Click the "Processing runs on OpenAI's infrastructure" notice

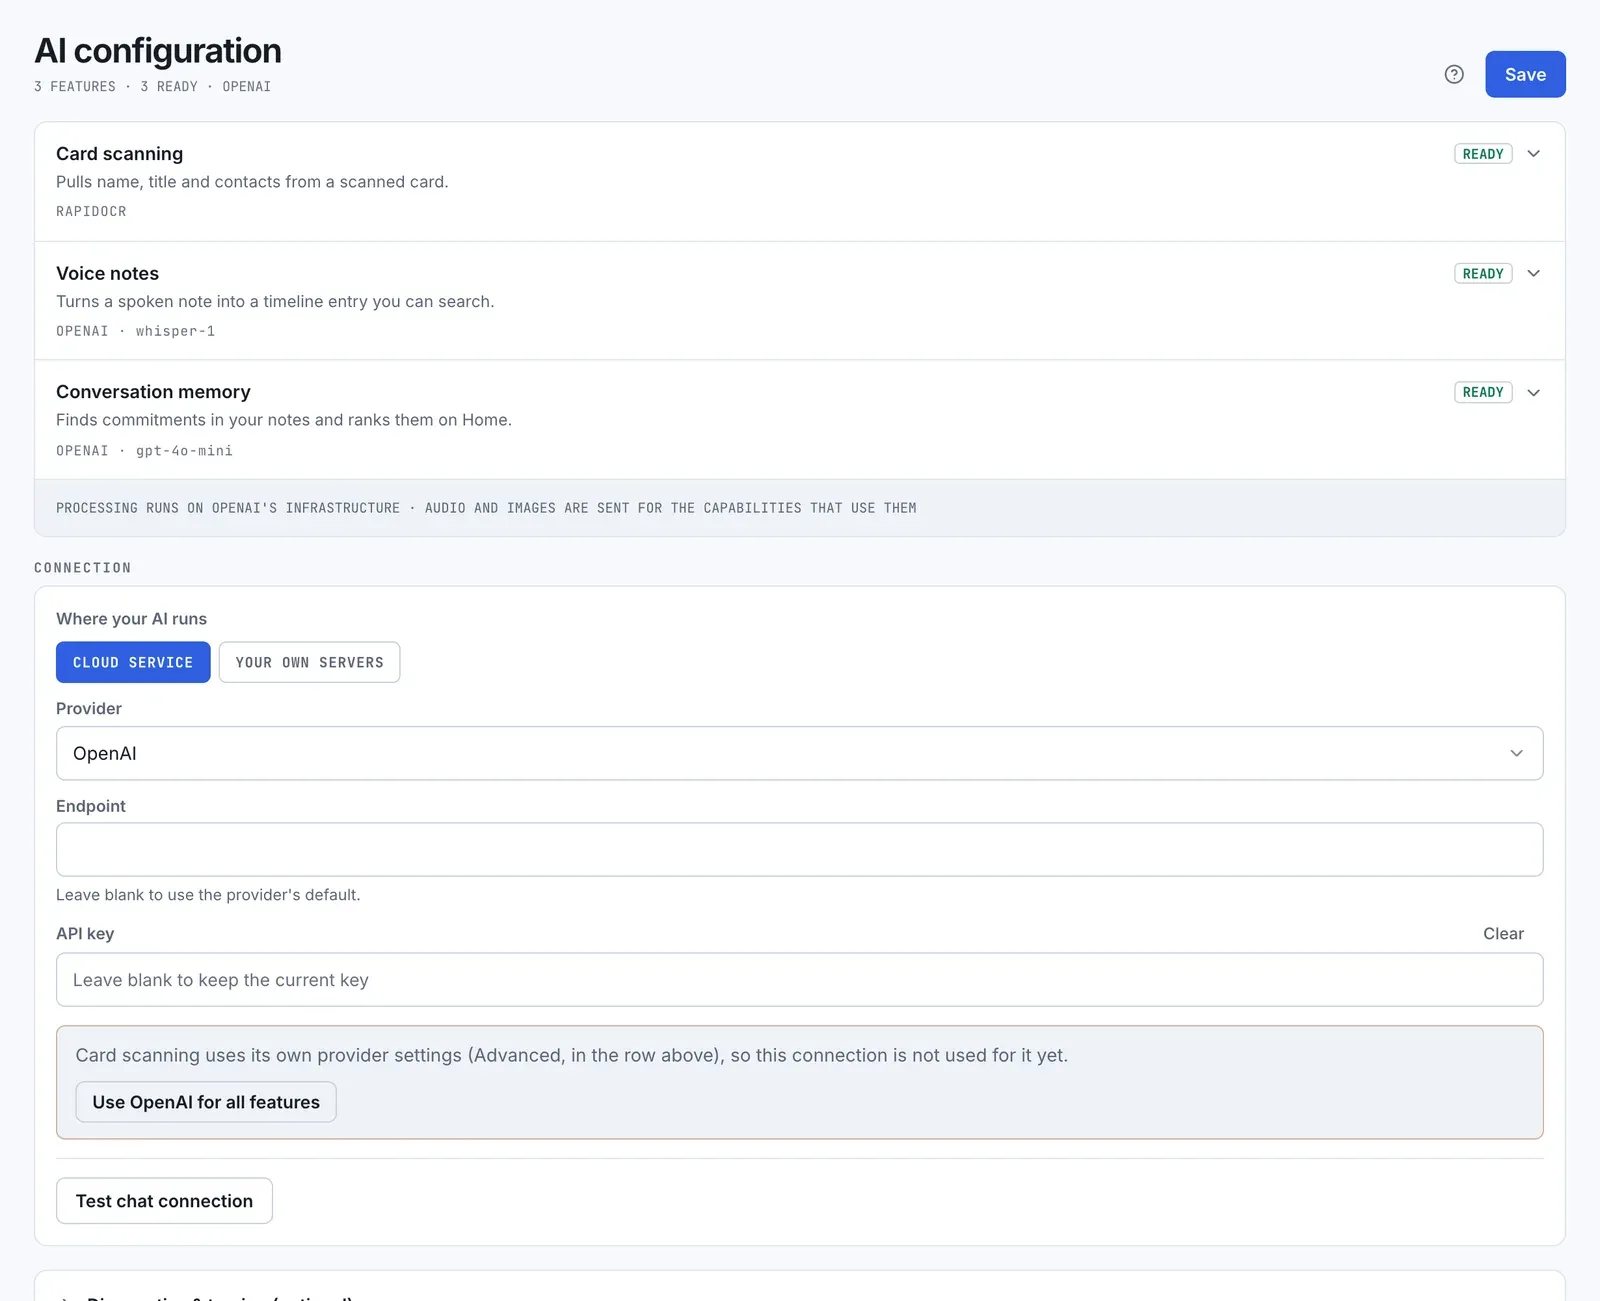pos(486,508)
